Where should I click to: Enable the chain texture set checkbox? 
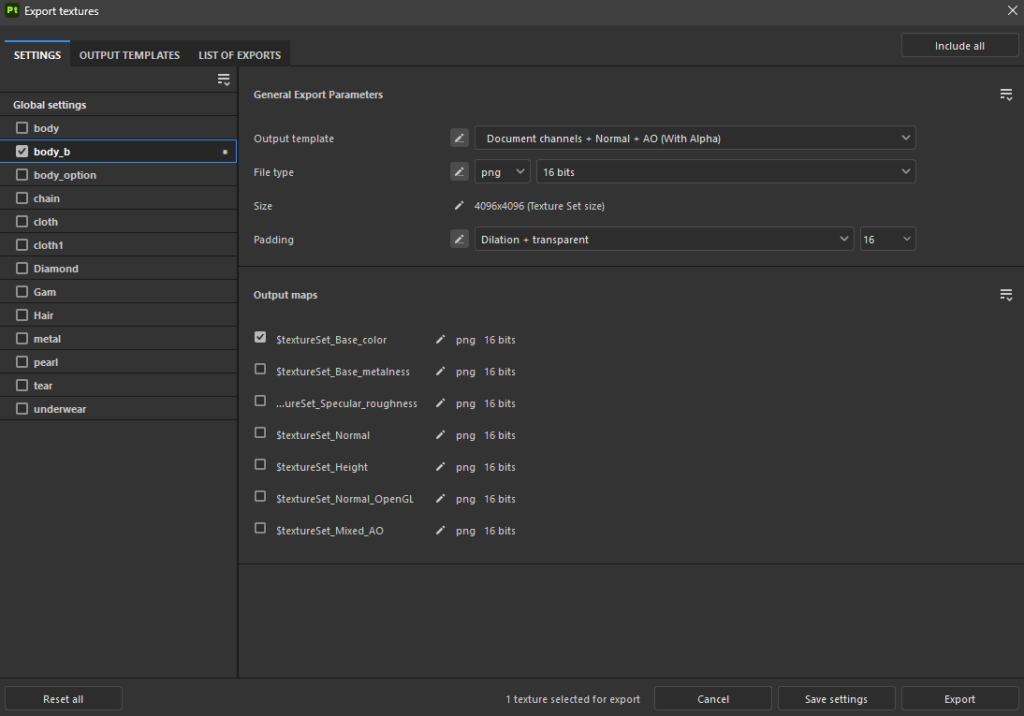click(22, 198)
